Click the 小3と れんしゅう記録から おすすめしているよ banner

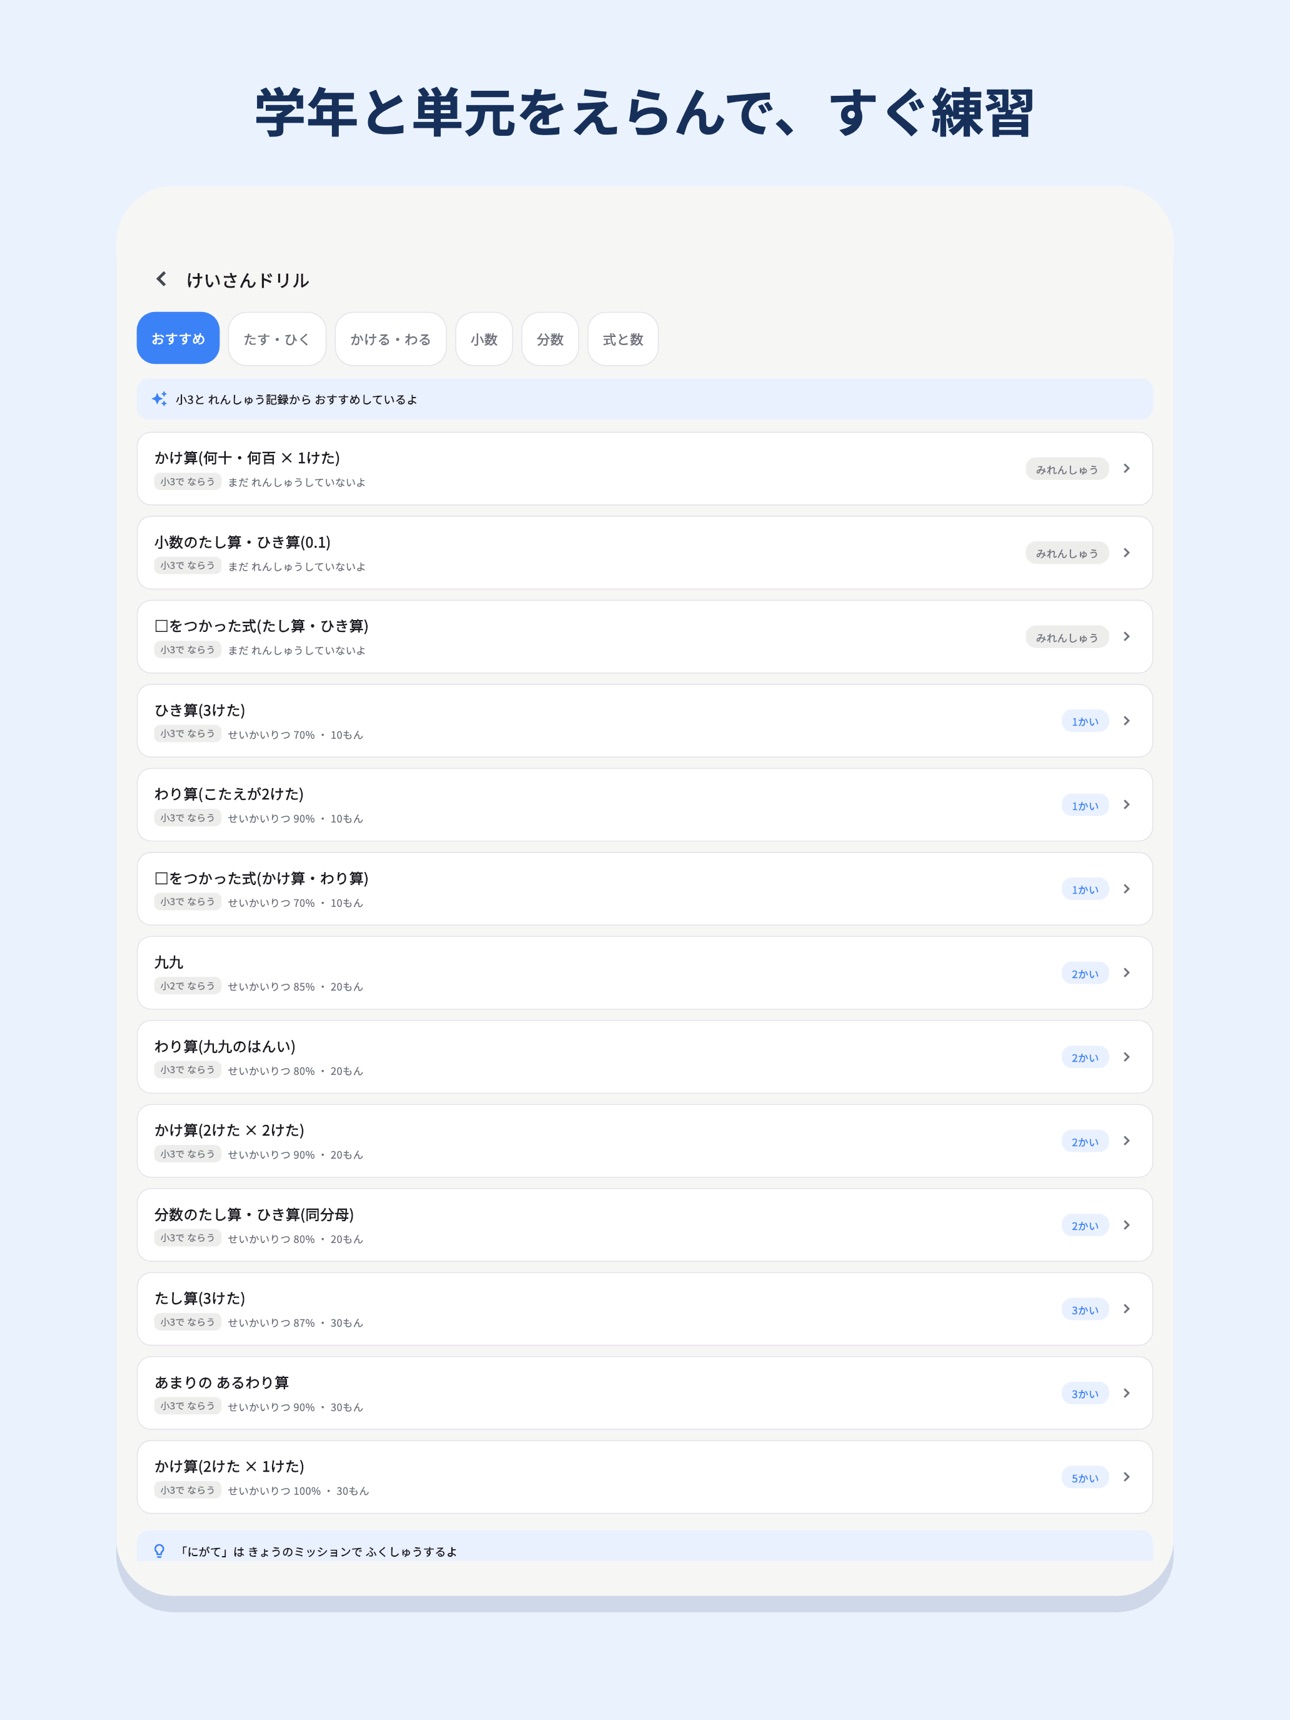pyautogui.click(x=645, y=399)
